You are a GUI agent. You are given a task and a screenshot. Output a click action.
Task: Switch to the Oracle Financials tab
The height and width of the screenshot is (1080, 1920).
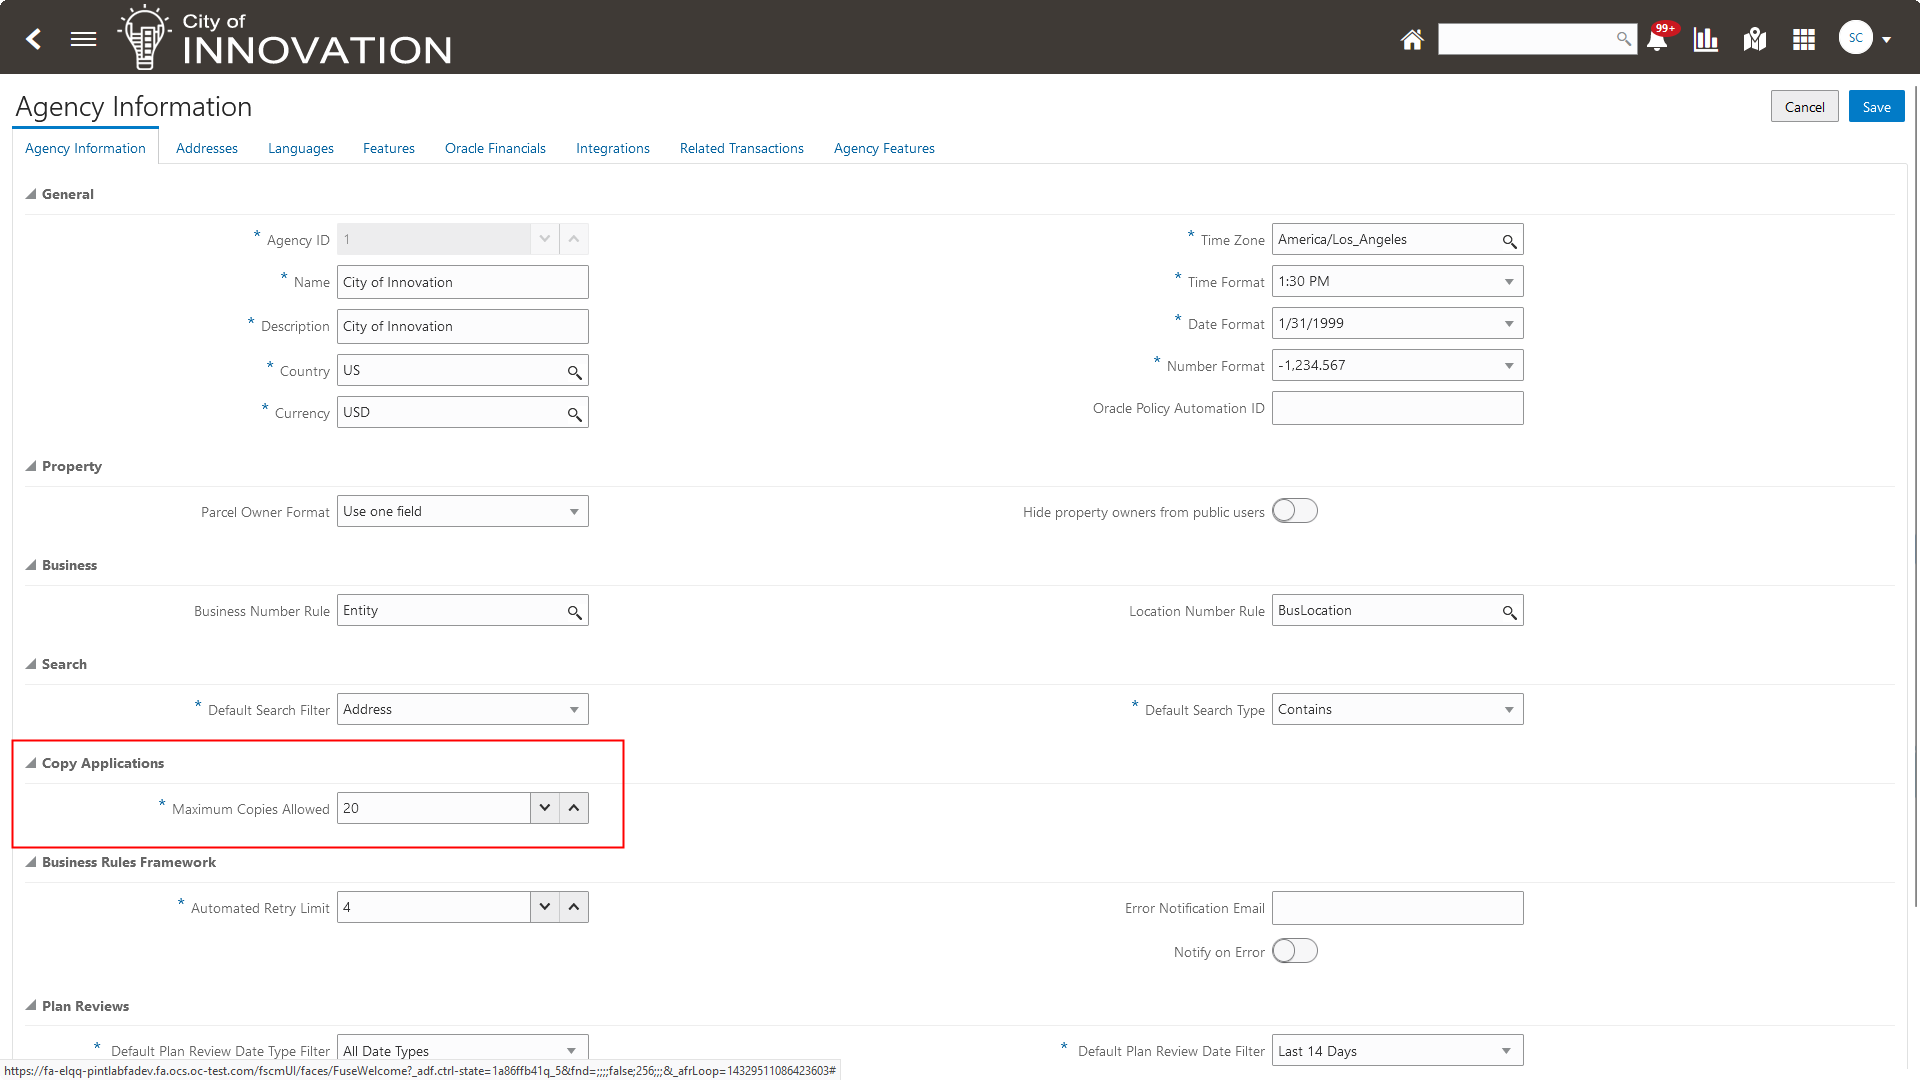pyautogui.click(x=495, y=148)
